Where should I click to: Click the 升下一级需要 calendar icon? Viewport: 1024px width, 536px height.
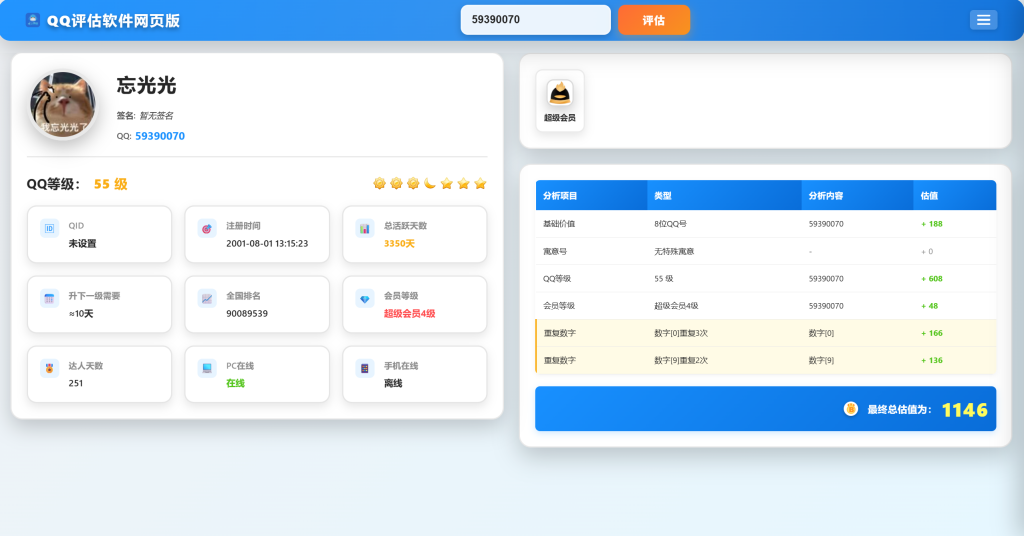tap(49, 299)
